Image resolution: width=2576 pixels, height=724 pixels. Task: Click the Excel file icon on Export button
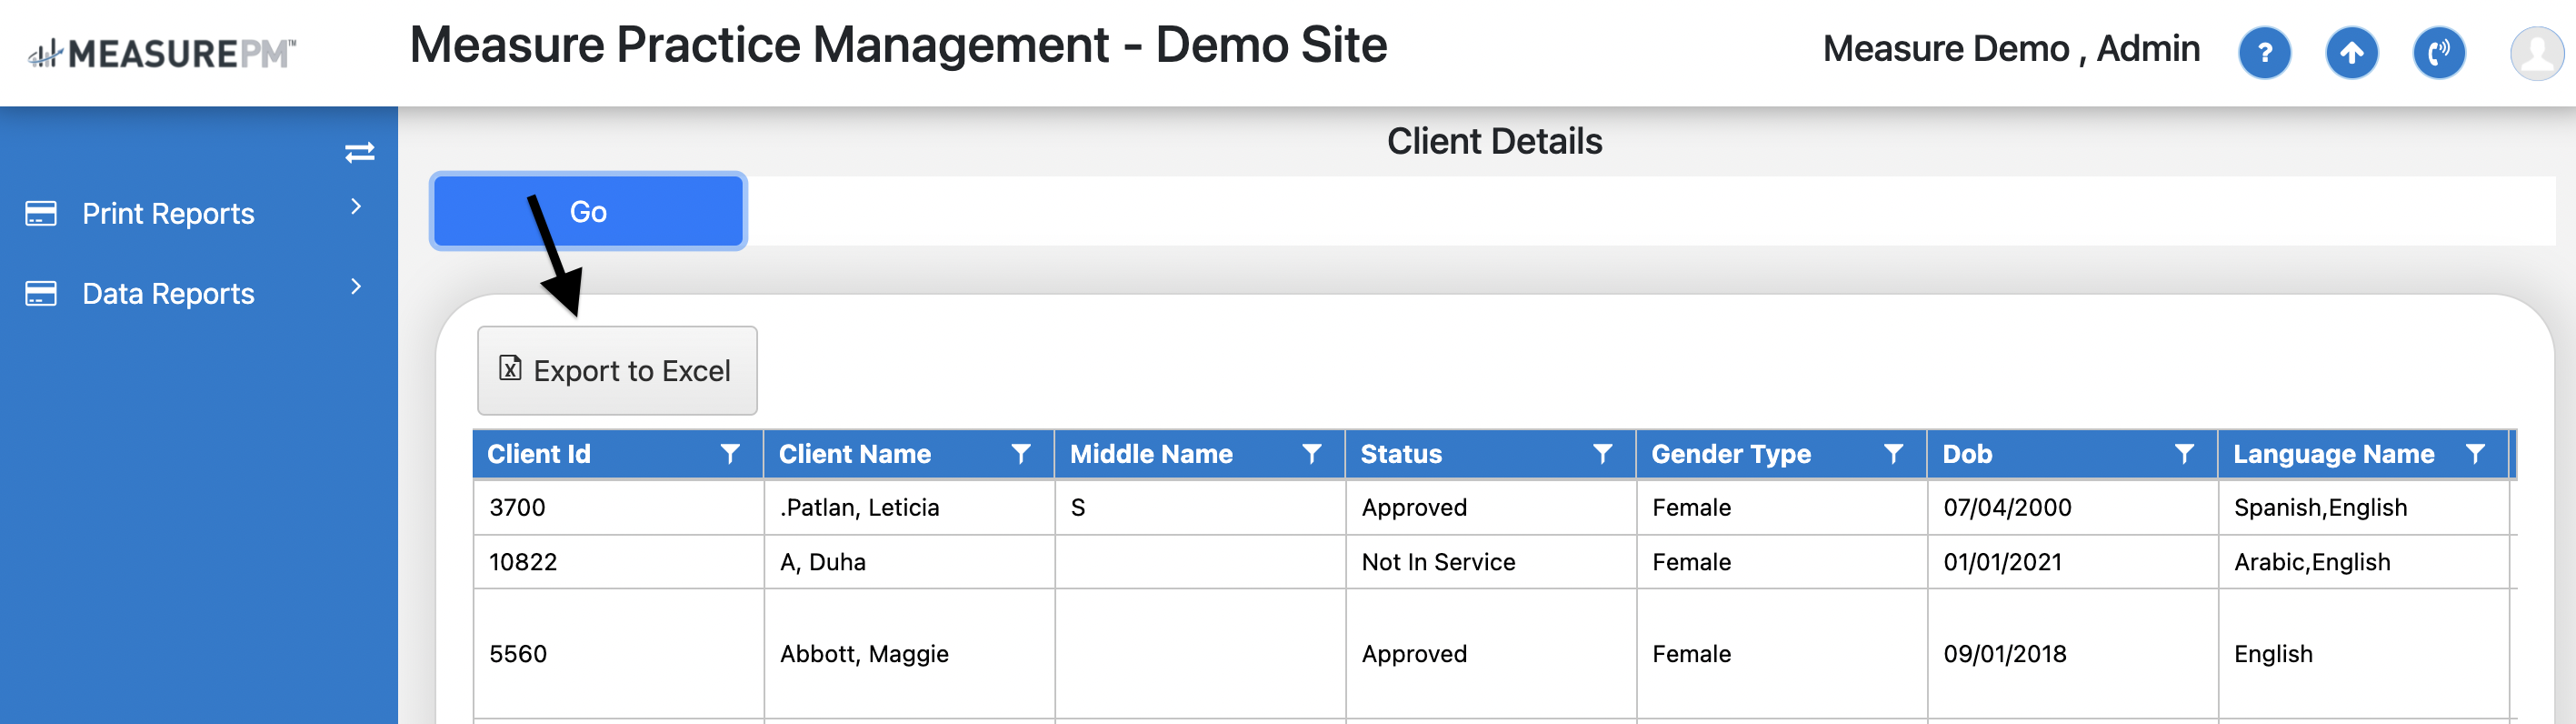point(510,369)
